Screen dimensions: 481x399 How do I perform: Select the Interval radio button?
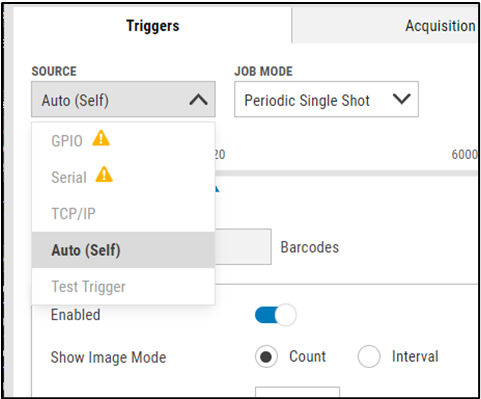tap(369, 357)
